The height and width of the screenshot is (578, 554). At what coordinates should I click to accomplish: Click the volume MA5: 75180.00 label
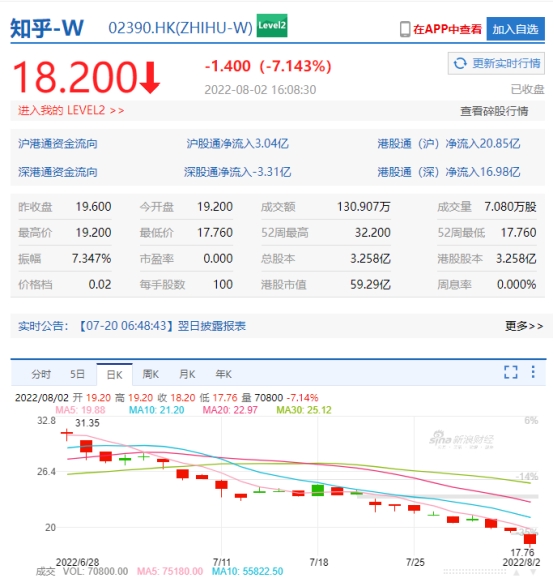(170, 571)
